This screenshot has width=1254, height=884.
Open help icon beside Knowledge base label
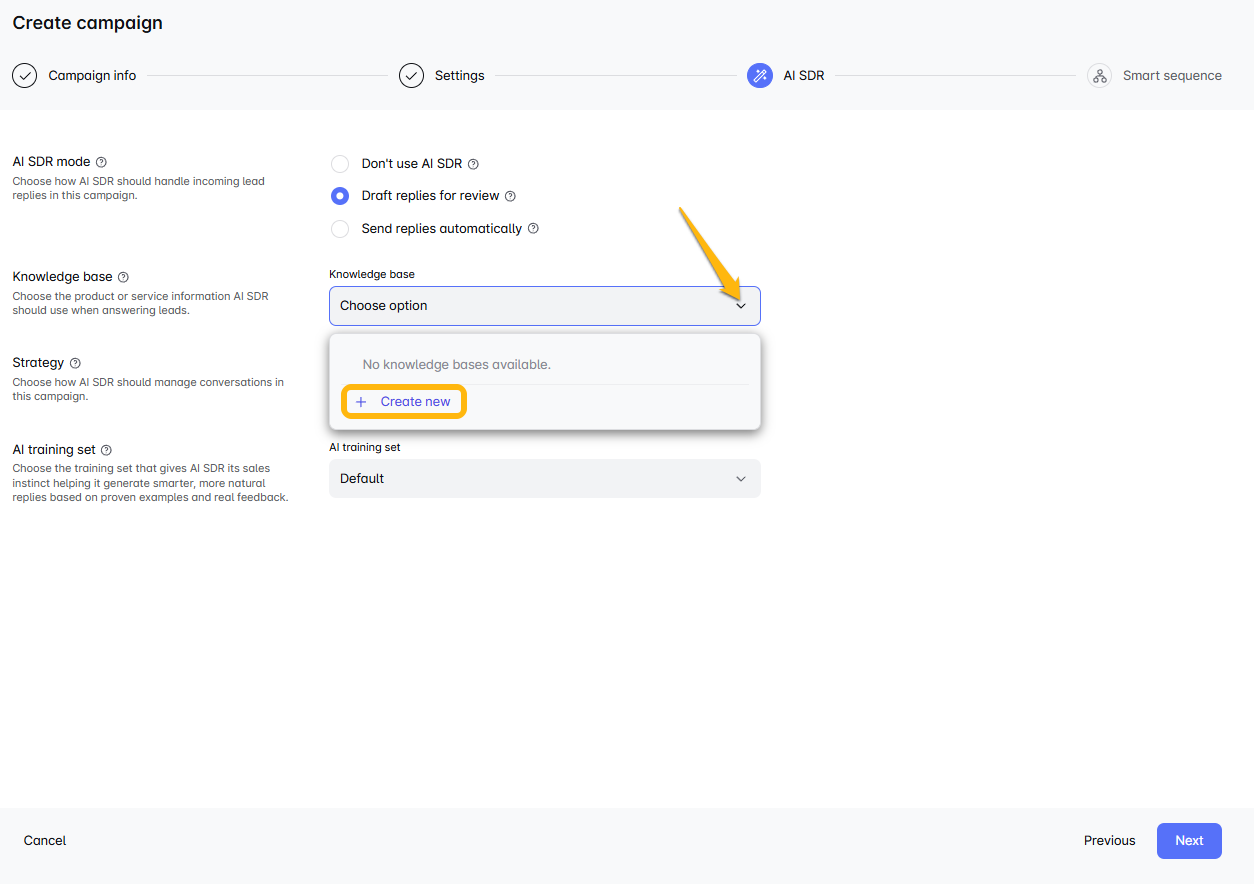[123, 277]
